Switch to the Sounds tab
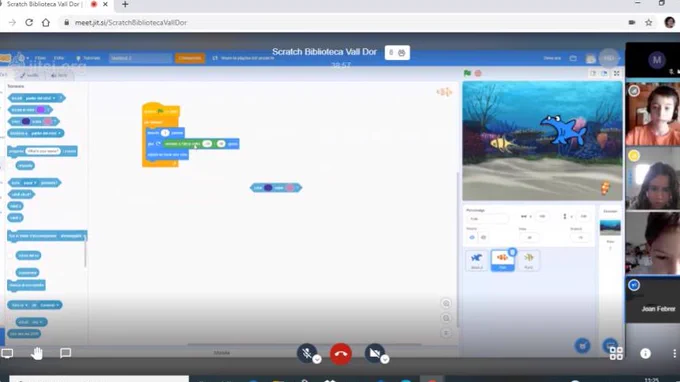Image resolution: width=680 pixels, height=382 pixels. click(59, 75)
